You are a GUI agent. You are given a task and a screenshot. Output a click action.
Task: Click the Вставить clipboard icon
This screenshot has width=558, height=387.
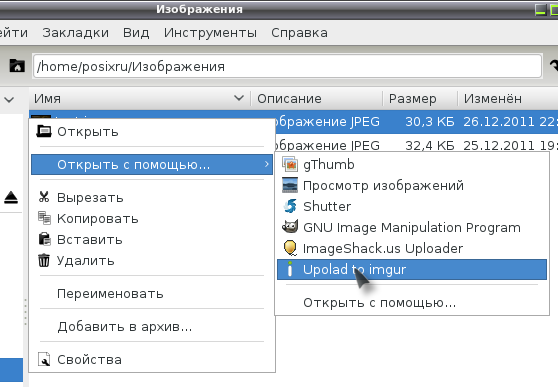[44, 239]
